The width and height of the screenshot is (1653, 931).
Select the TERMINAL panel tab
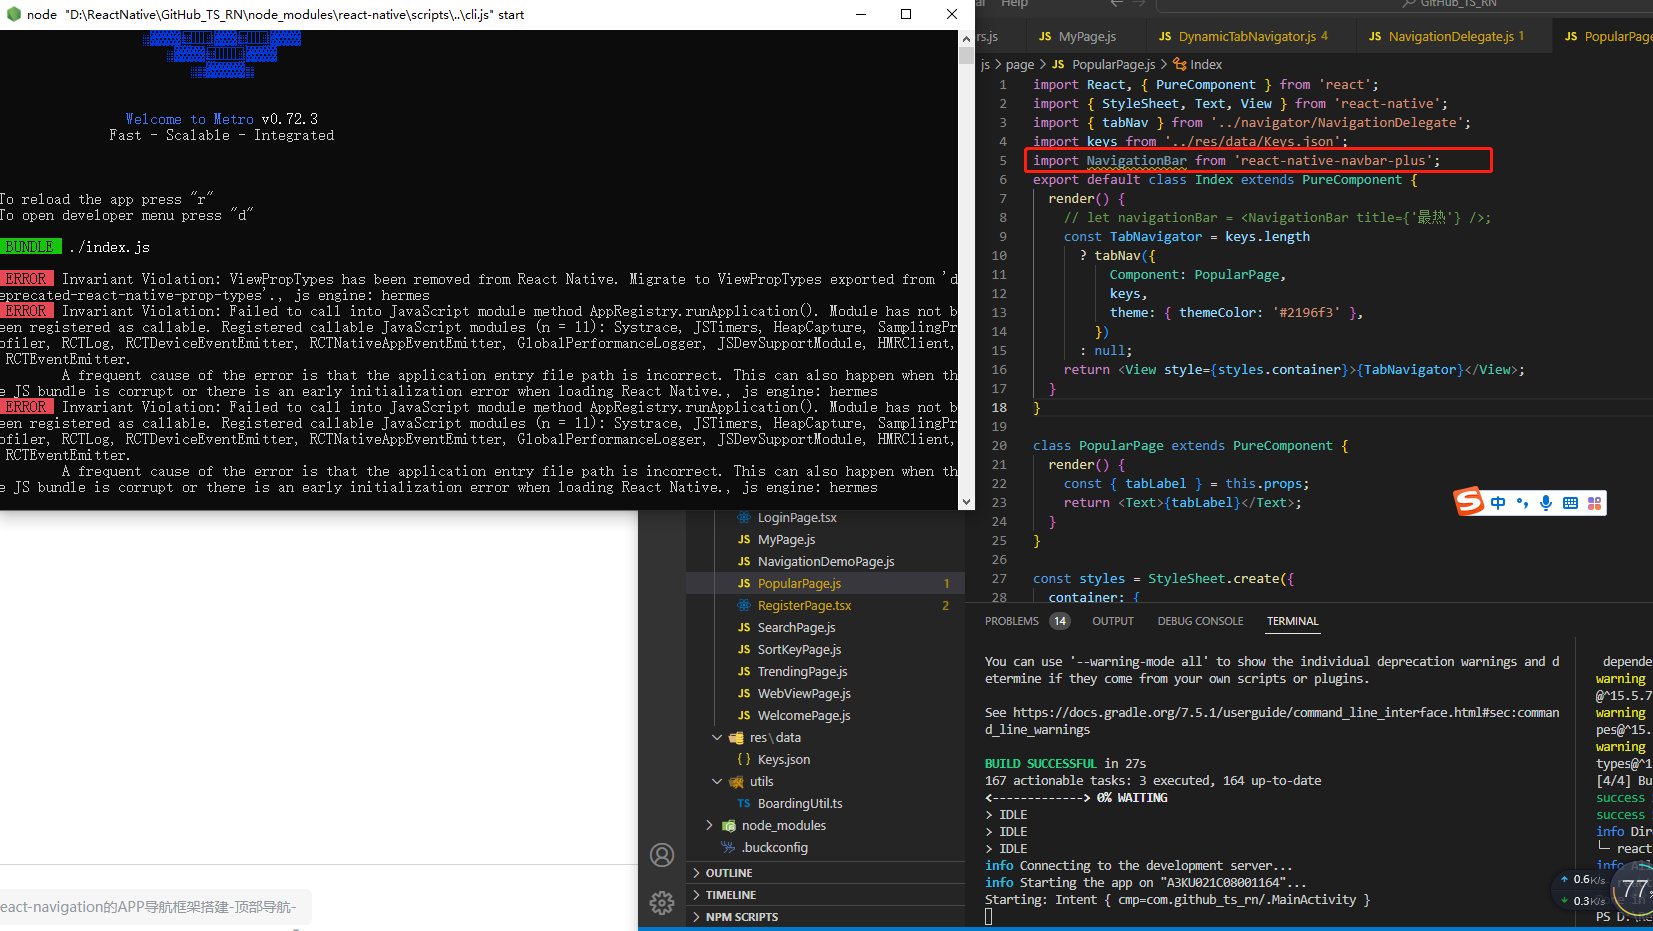(x=1293, y=621)
